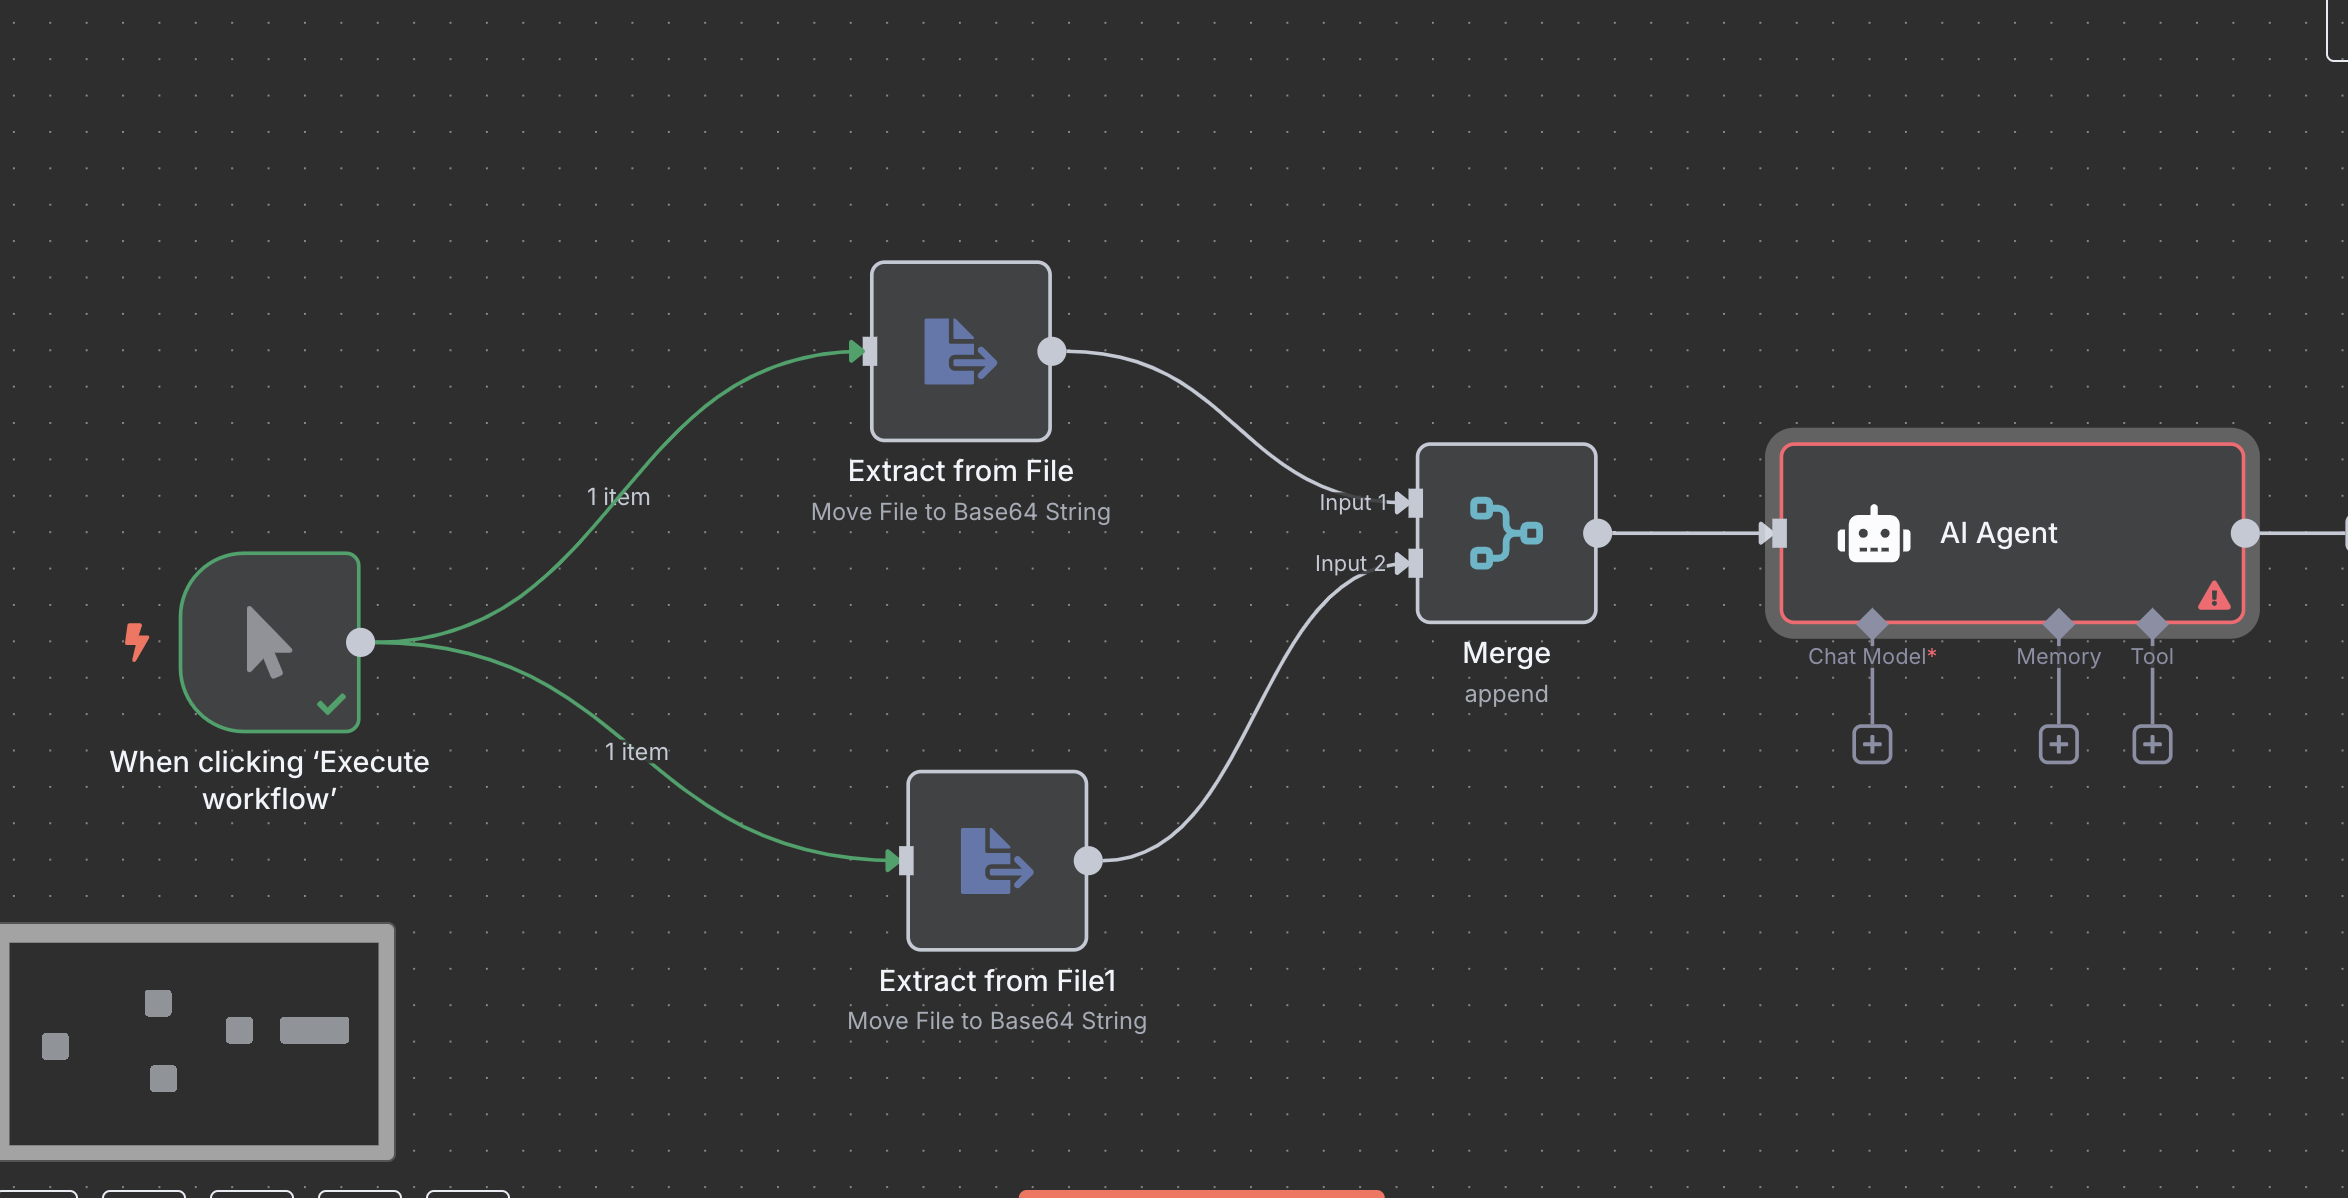
Task: Click the trigger node output connector
Action: click(360, 642)
